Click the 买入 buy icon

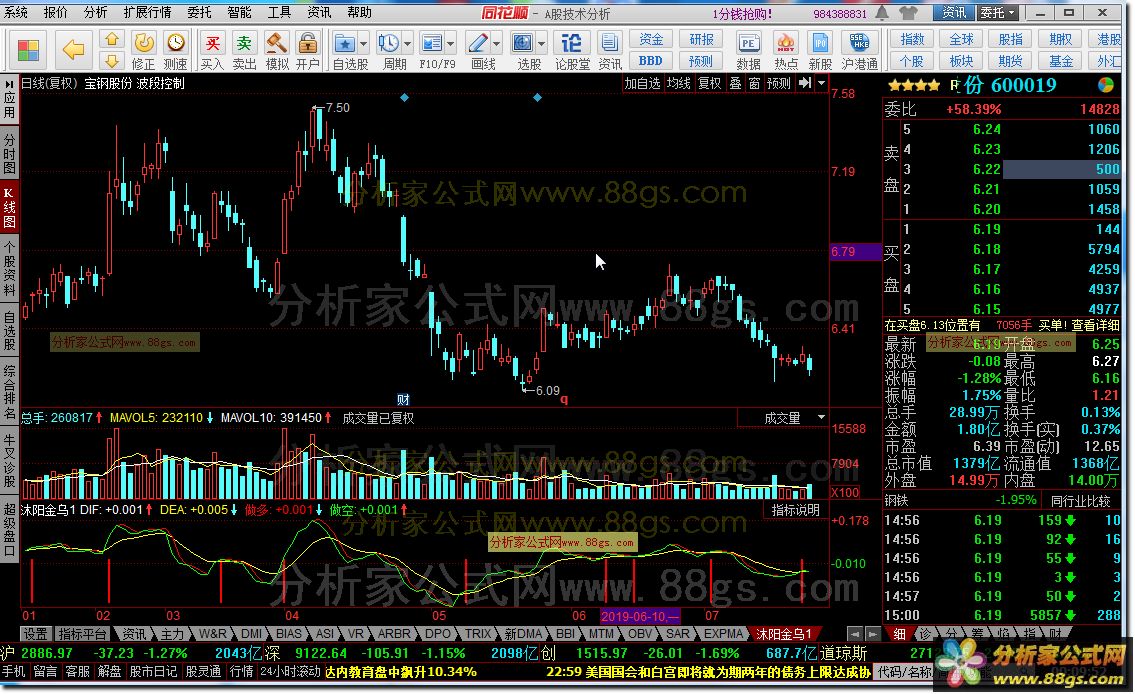212,43
